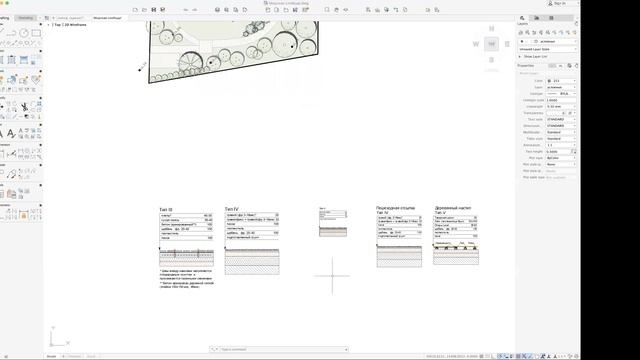Open Multileader style dropdown
The width and height of the screenshot is (640, 360).
point(561,132)
